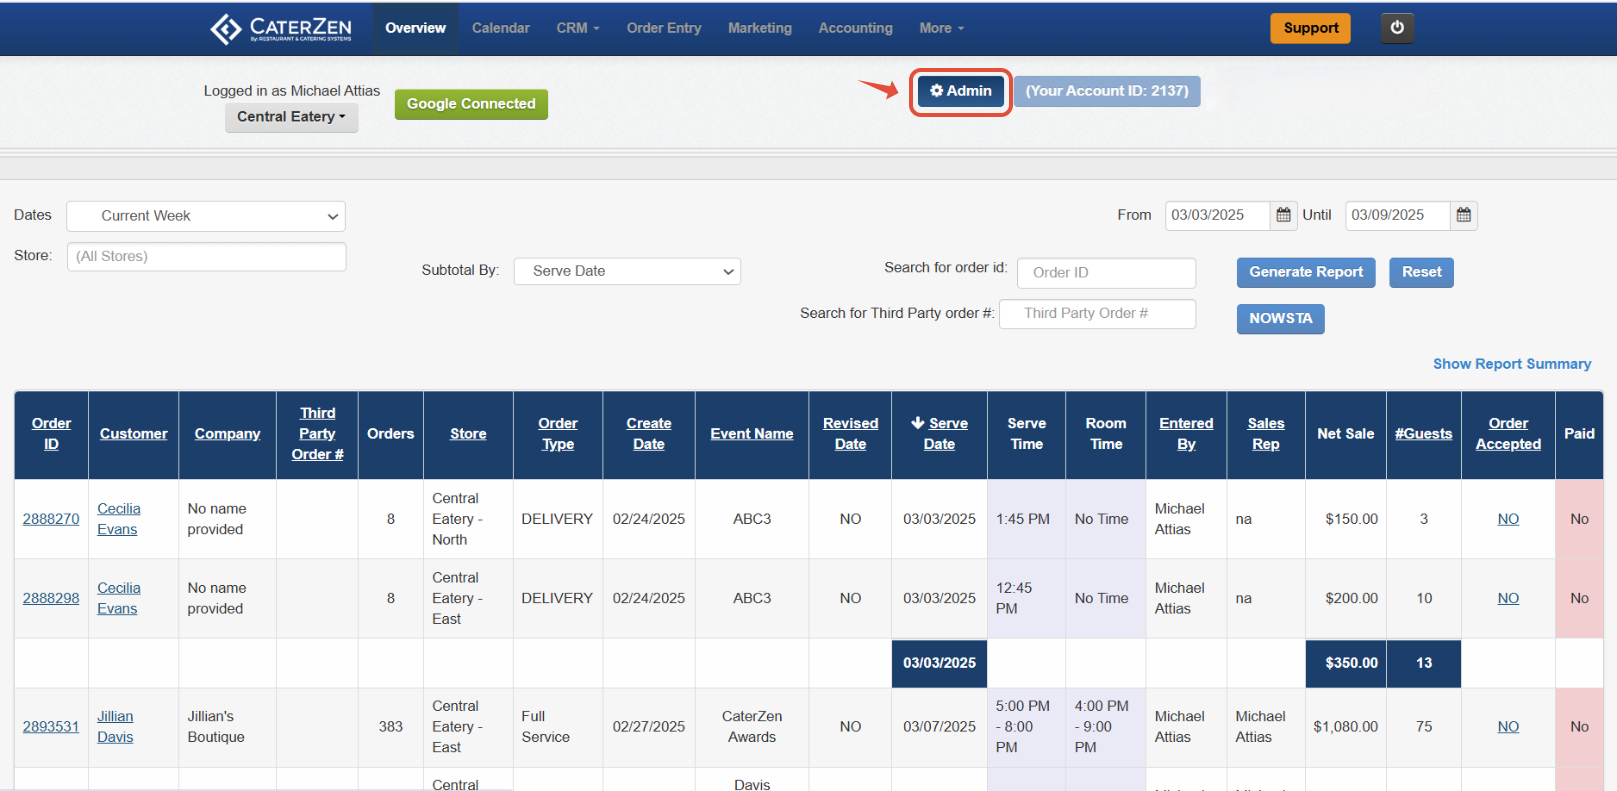
Task: Open the Show Report Summary link
Action: 1511,364
